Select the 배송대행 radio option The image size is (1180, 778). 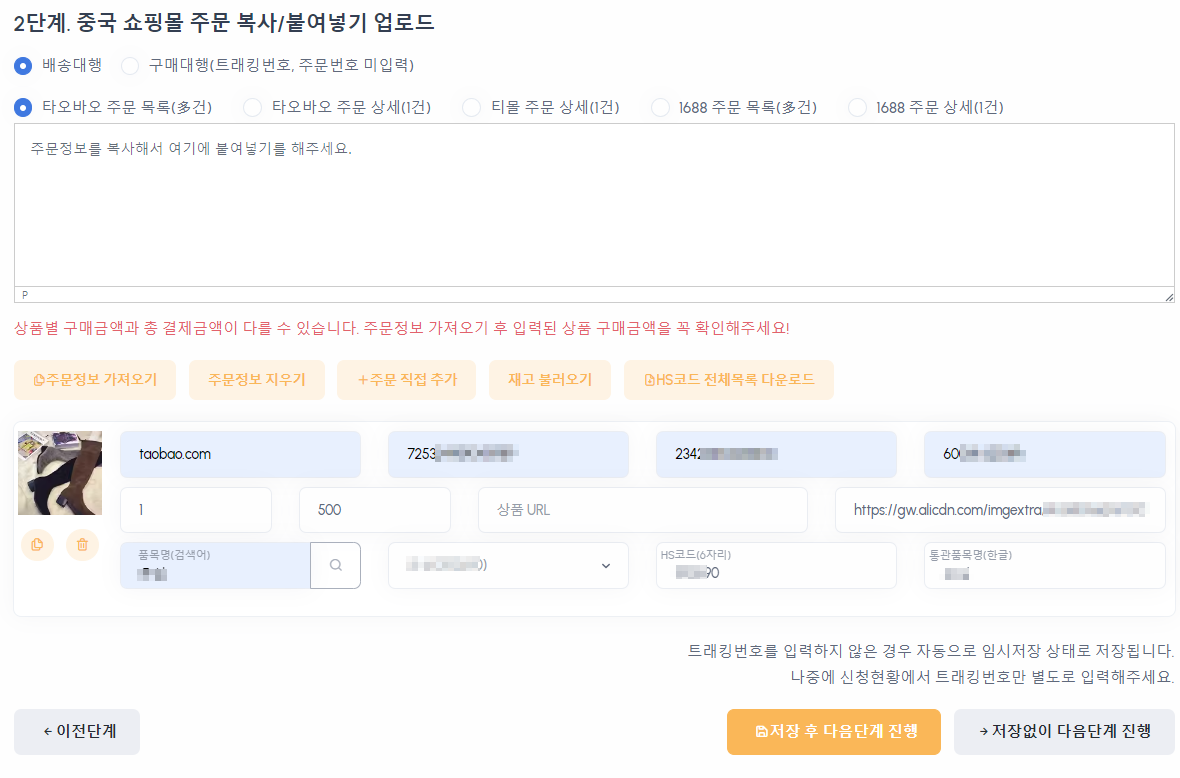22,66
